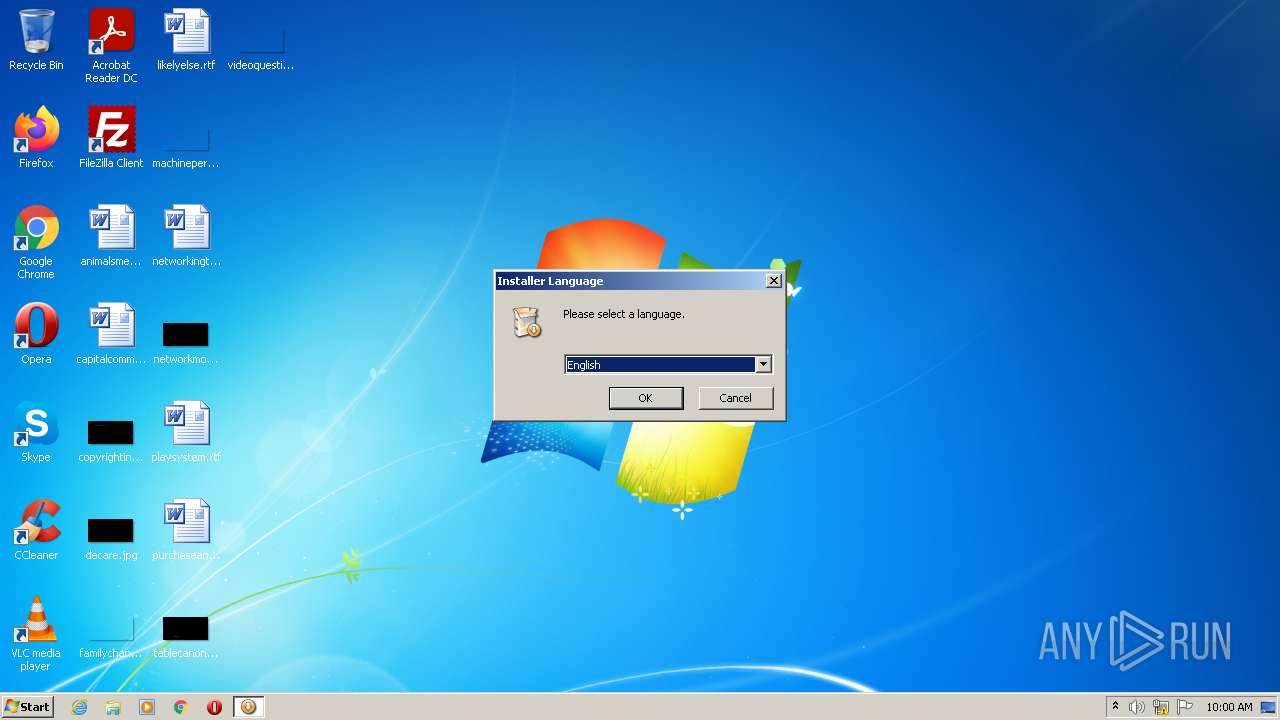Cancel the Installer Language dialog

pyautogui.click(x=735, y=398)
